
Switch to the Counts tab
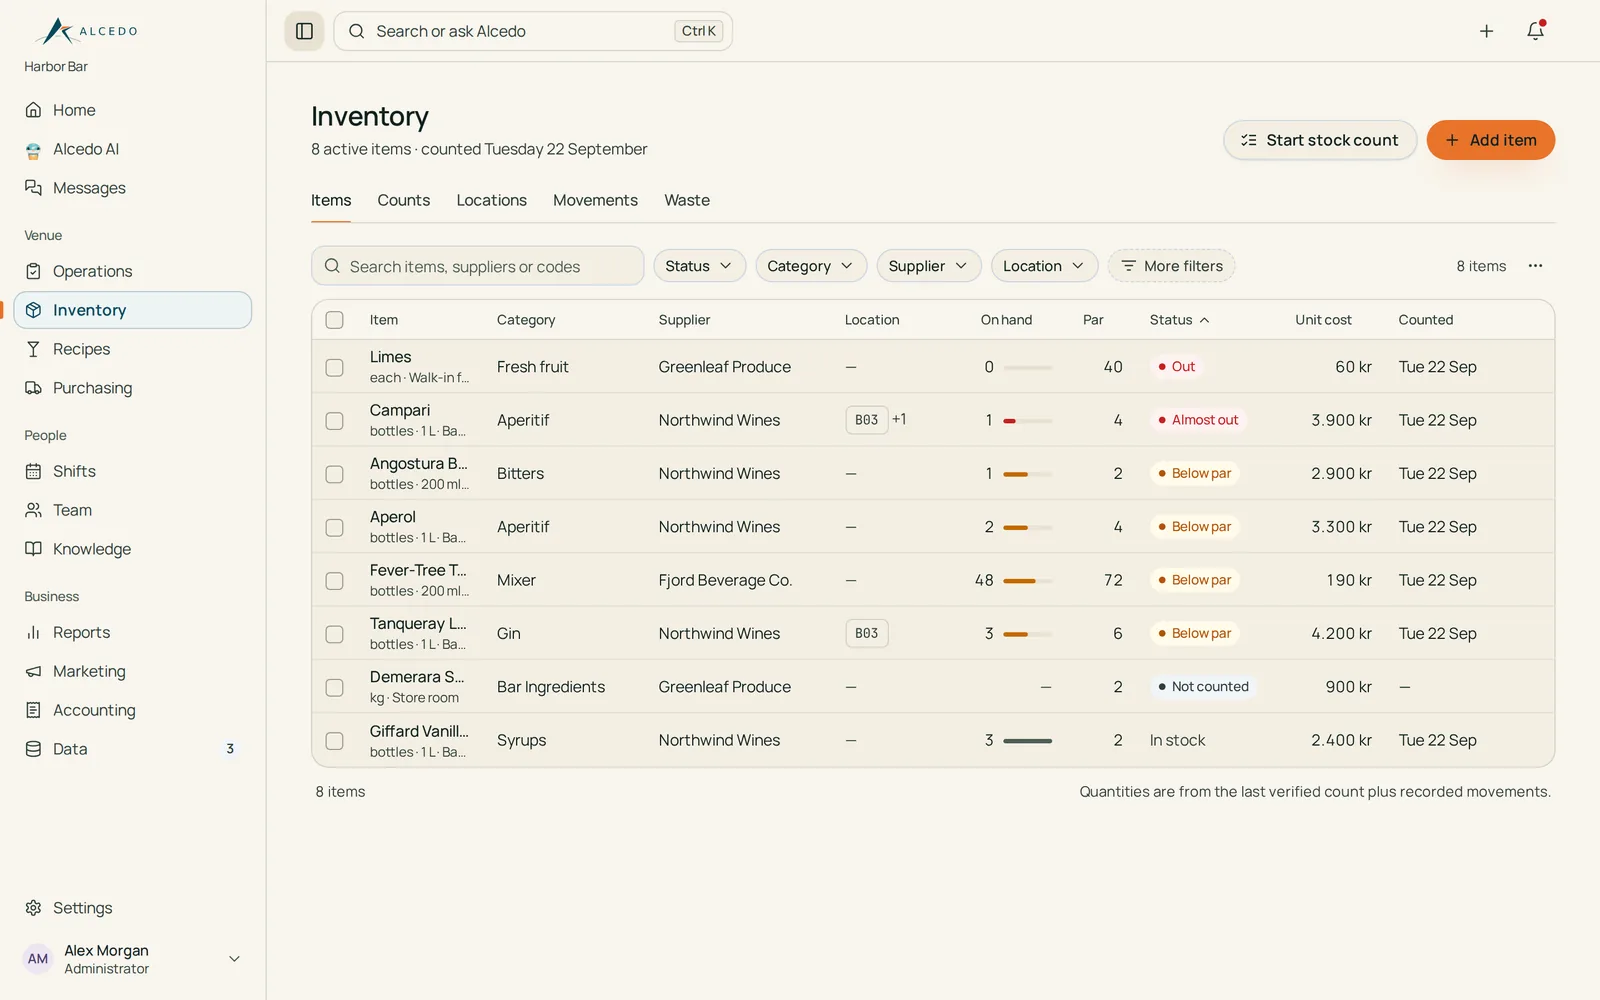pos(403,200)
